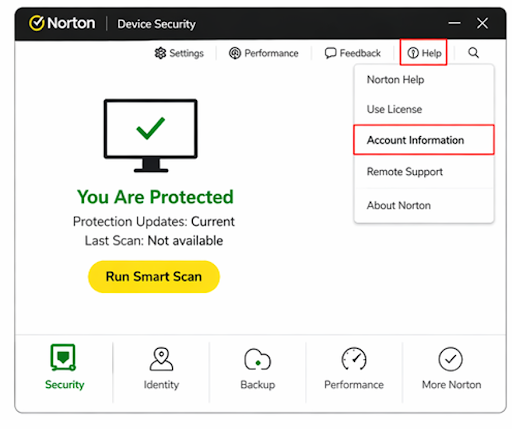This screenshot has width=512, height=429.
Task: Open Account Information menu entry
Action: click(424, 140)
